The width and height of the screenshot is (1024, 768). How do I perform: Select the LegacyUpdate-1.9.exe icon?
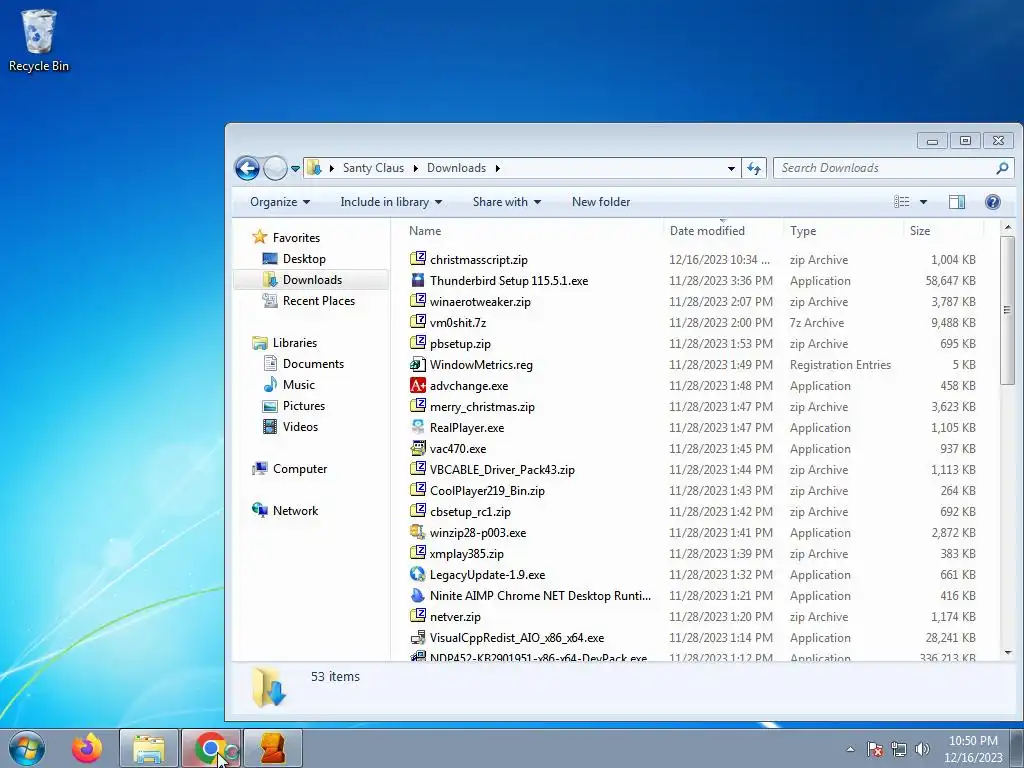418,574
